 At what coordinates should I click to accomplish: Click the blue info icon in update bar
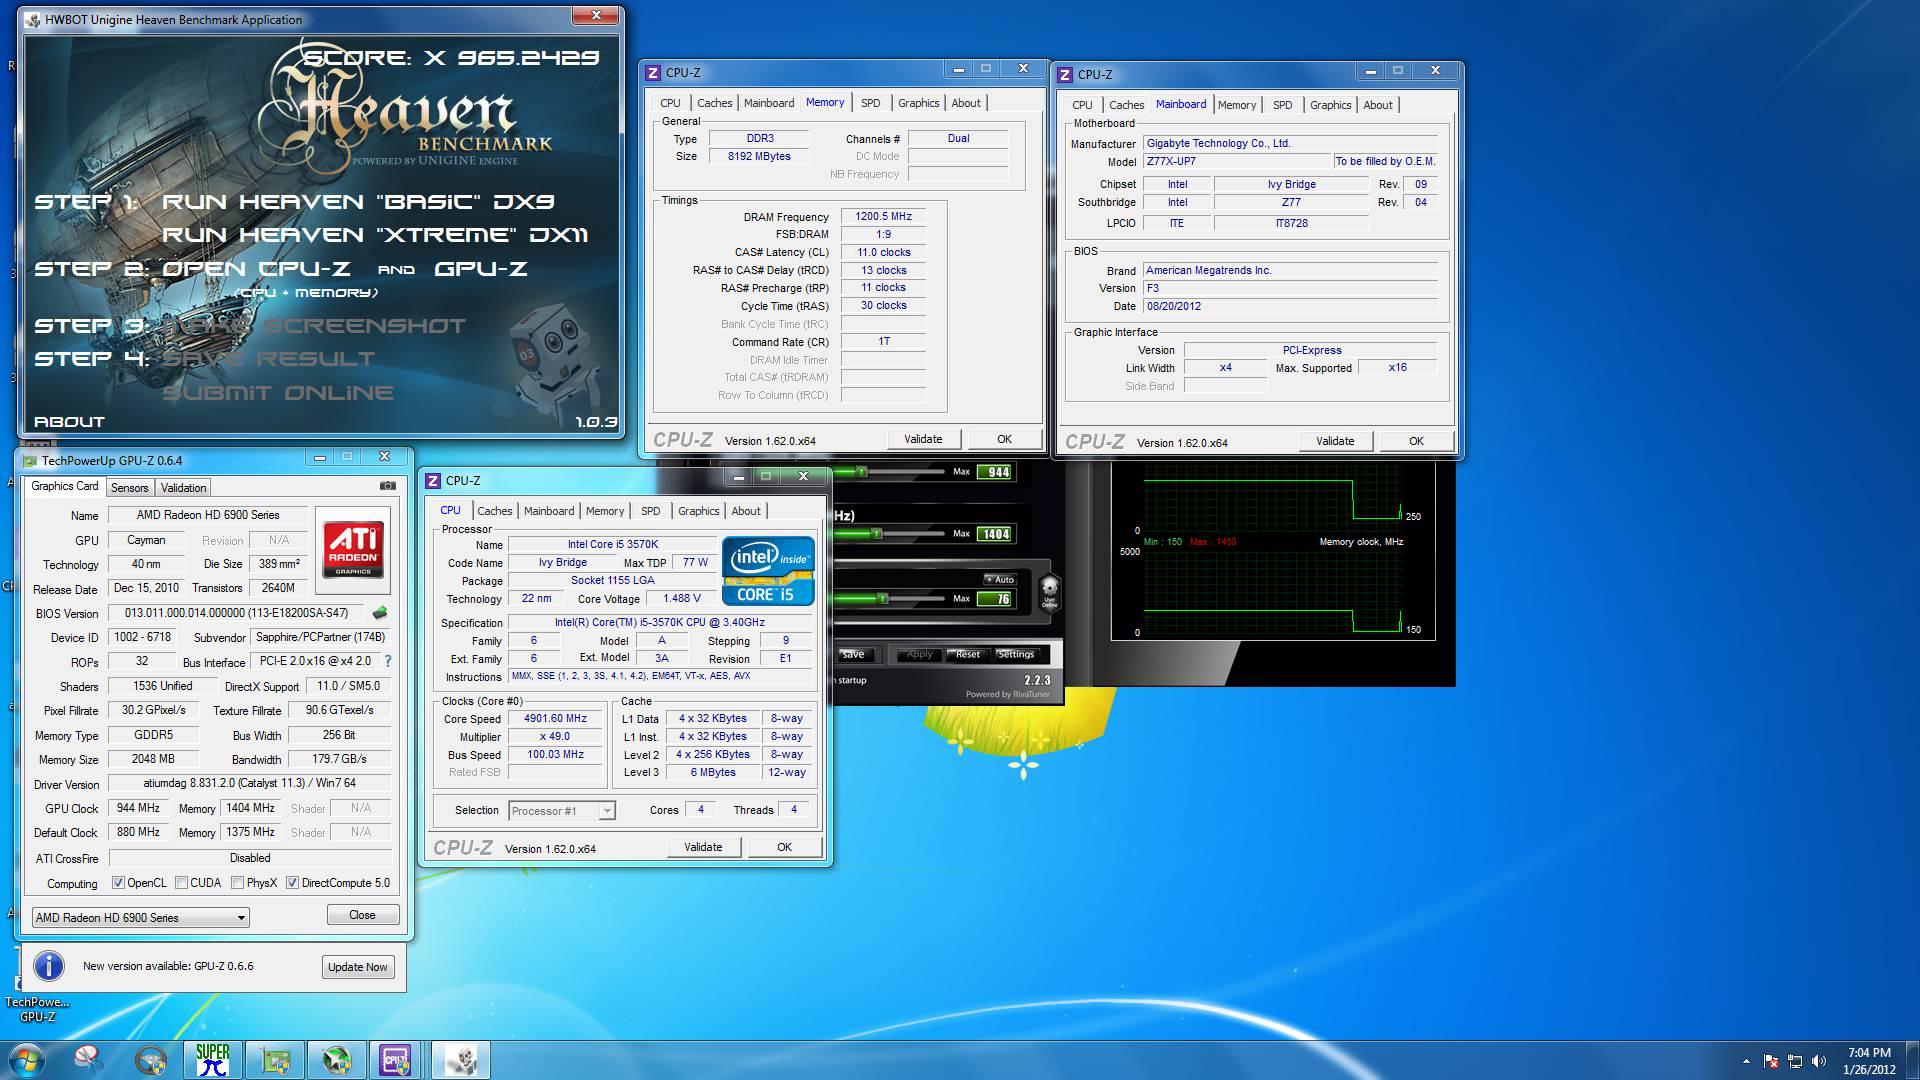pos(49,966)
